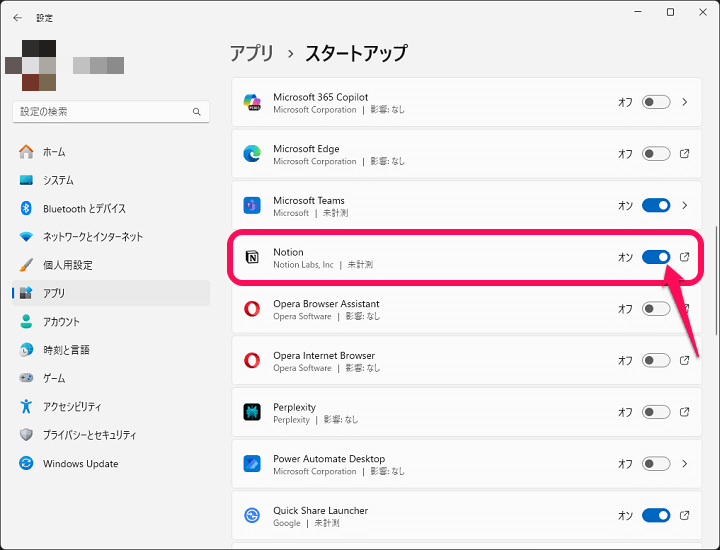The width and height of the screenshot is (720, 550).
Task: Open external link for Quick Share Launcher
Action: pos(684,515)
